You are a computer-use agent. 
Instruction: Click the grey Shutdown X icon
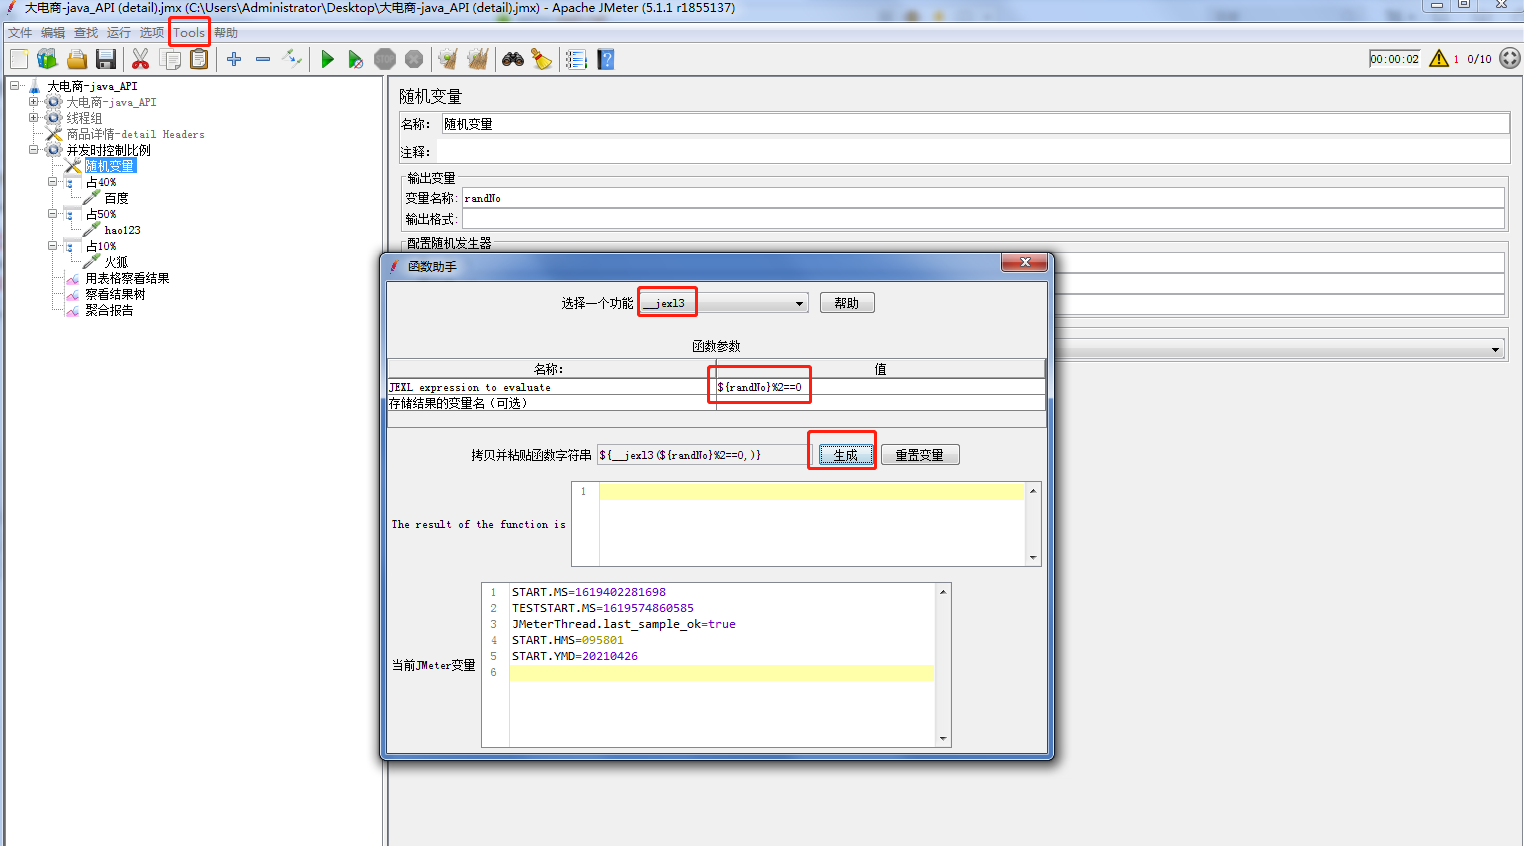(x=414, y=59)
